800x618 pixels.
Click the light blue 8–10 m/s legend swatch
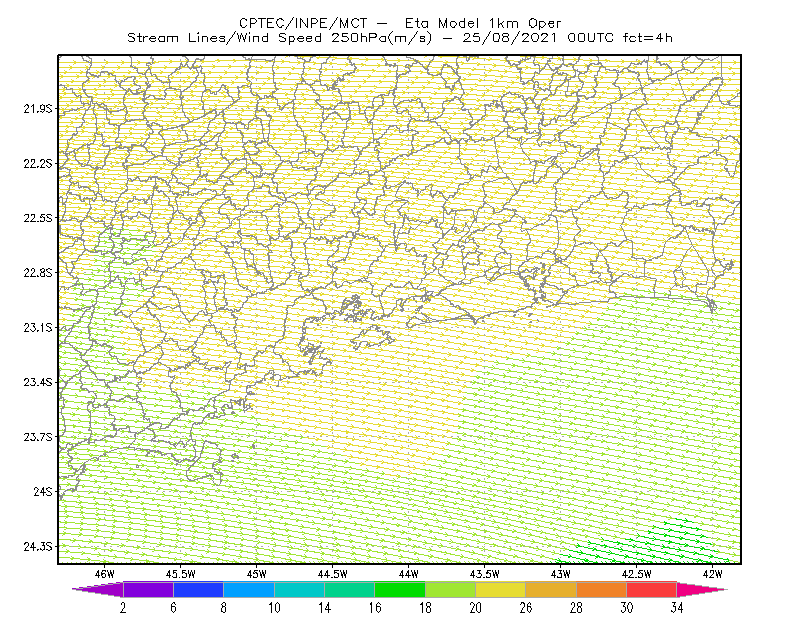click(249, 589)
